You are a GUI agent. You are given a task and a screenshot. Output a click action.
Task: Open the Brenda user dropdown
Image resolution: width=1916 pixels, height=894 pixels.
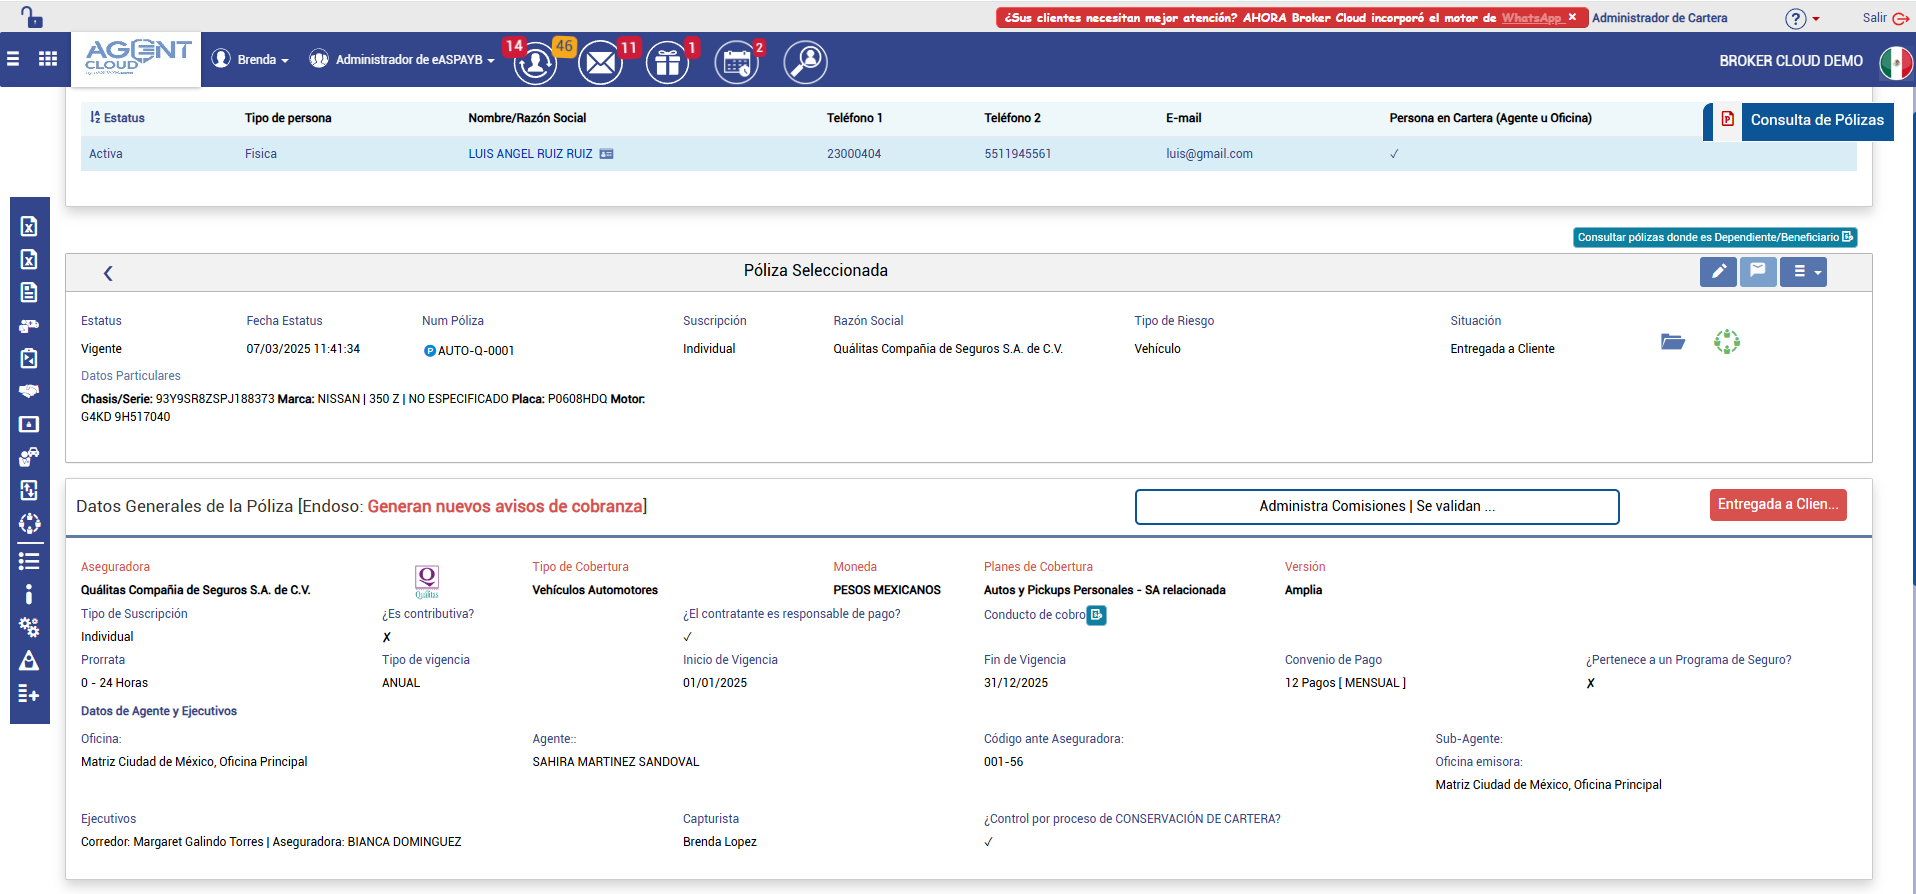(x=251, y=60)
